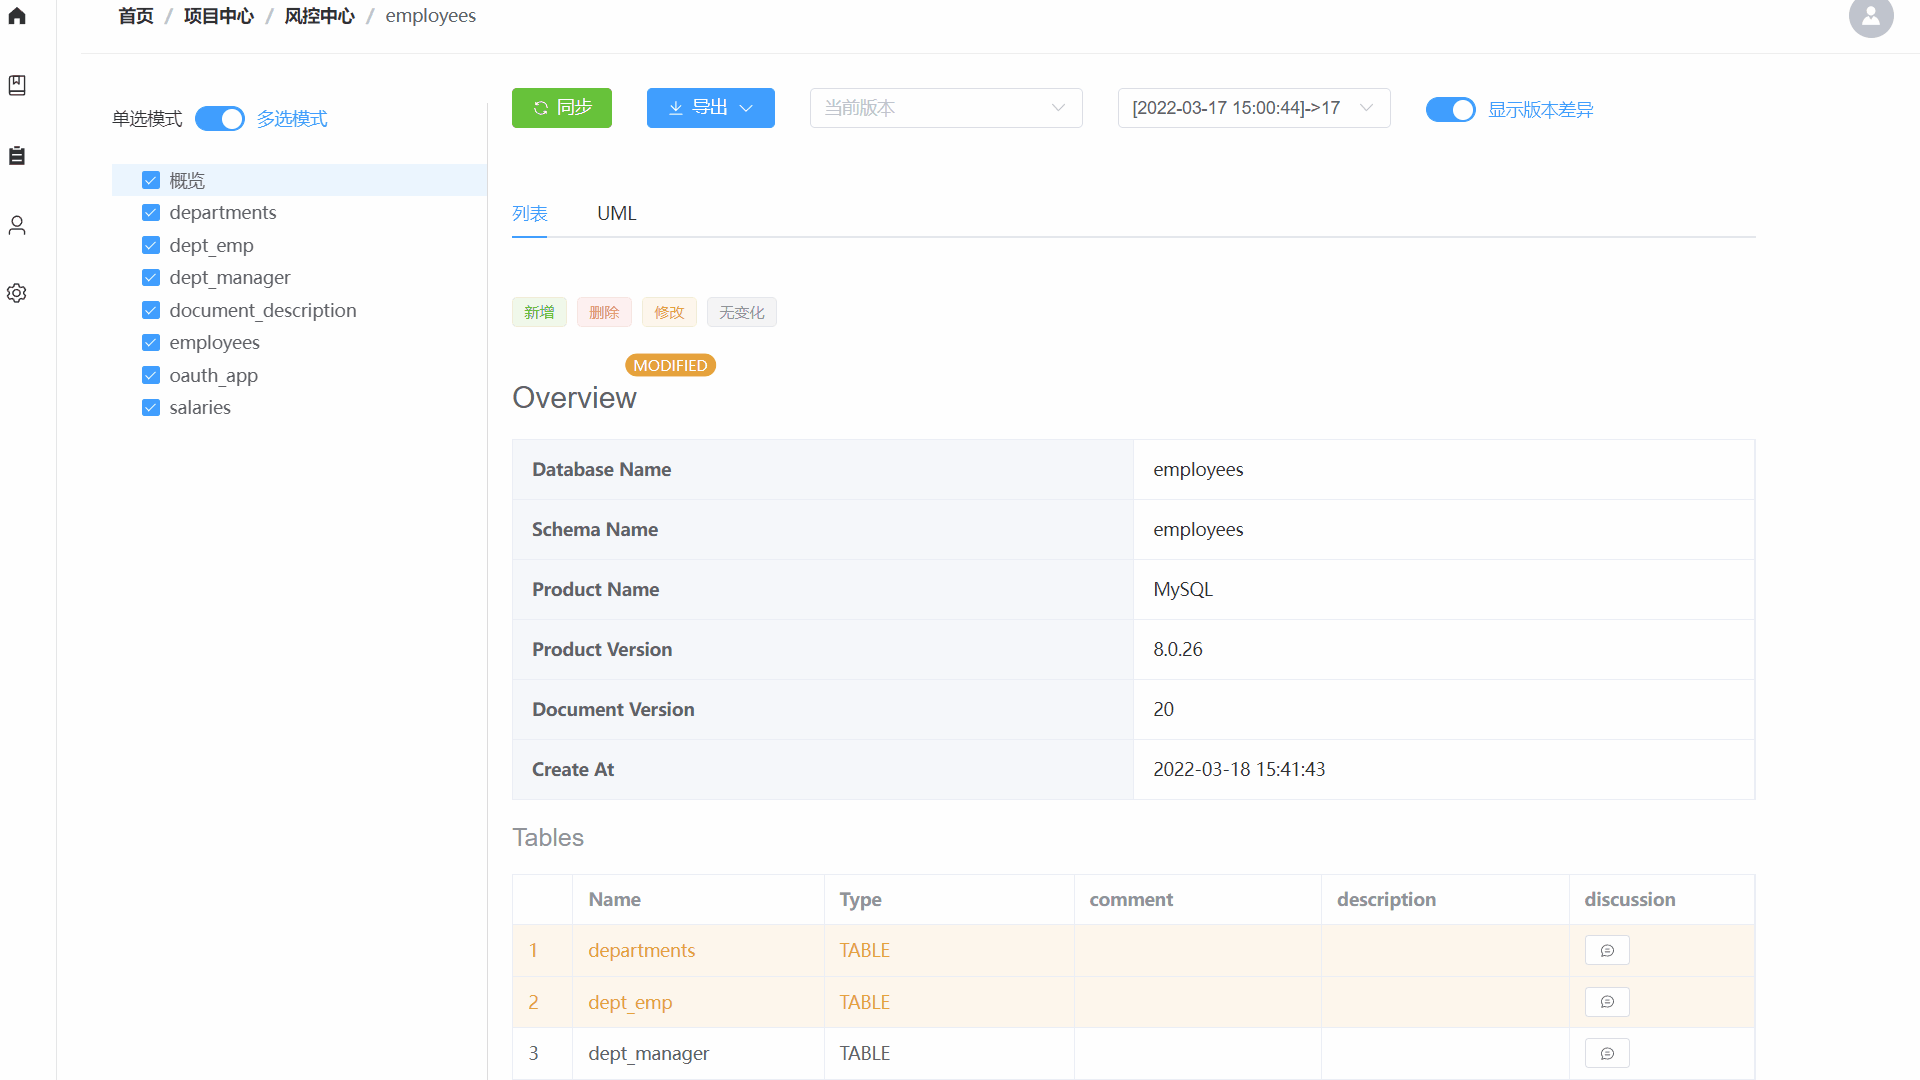Uncheck the salaries table checkbox

(x=151, y=408)
